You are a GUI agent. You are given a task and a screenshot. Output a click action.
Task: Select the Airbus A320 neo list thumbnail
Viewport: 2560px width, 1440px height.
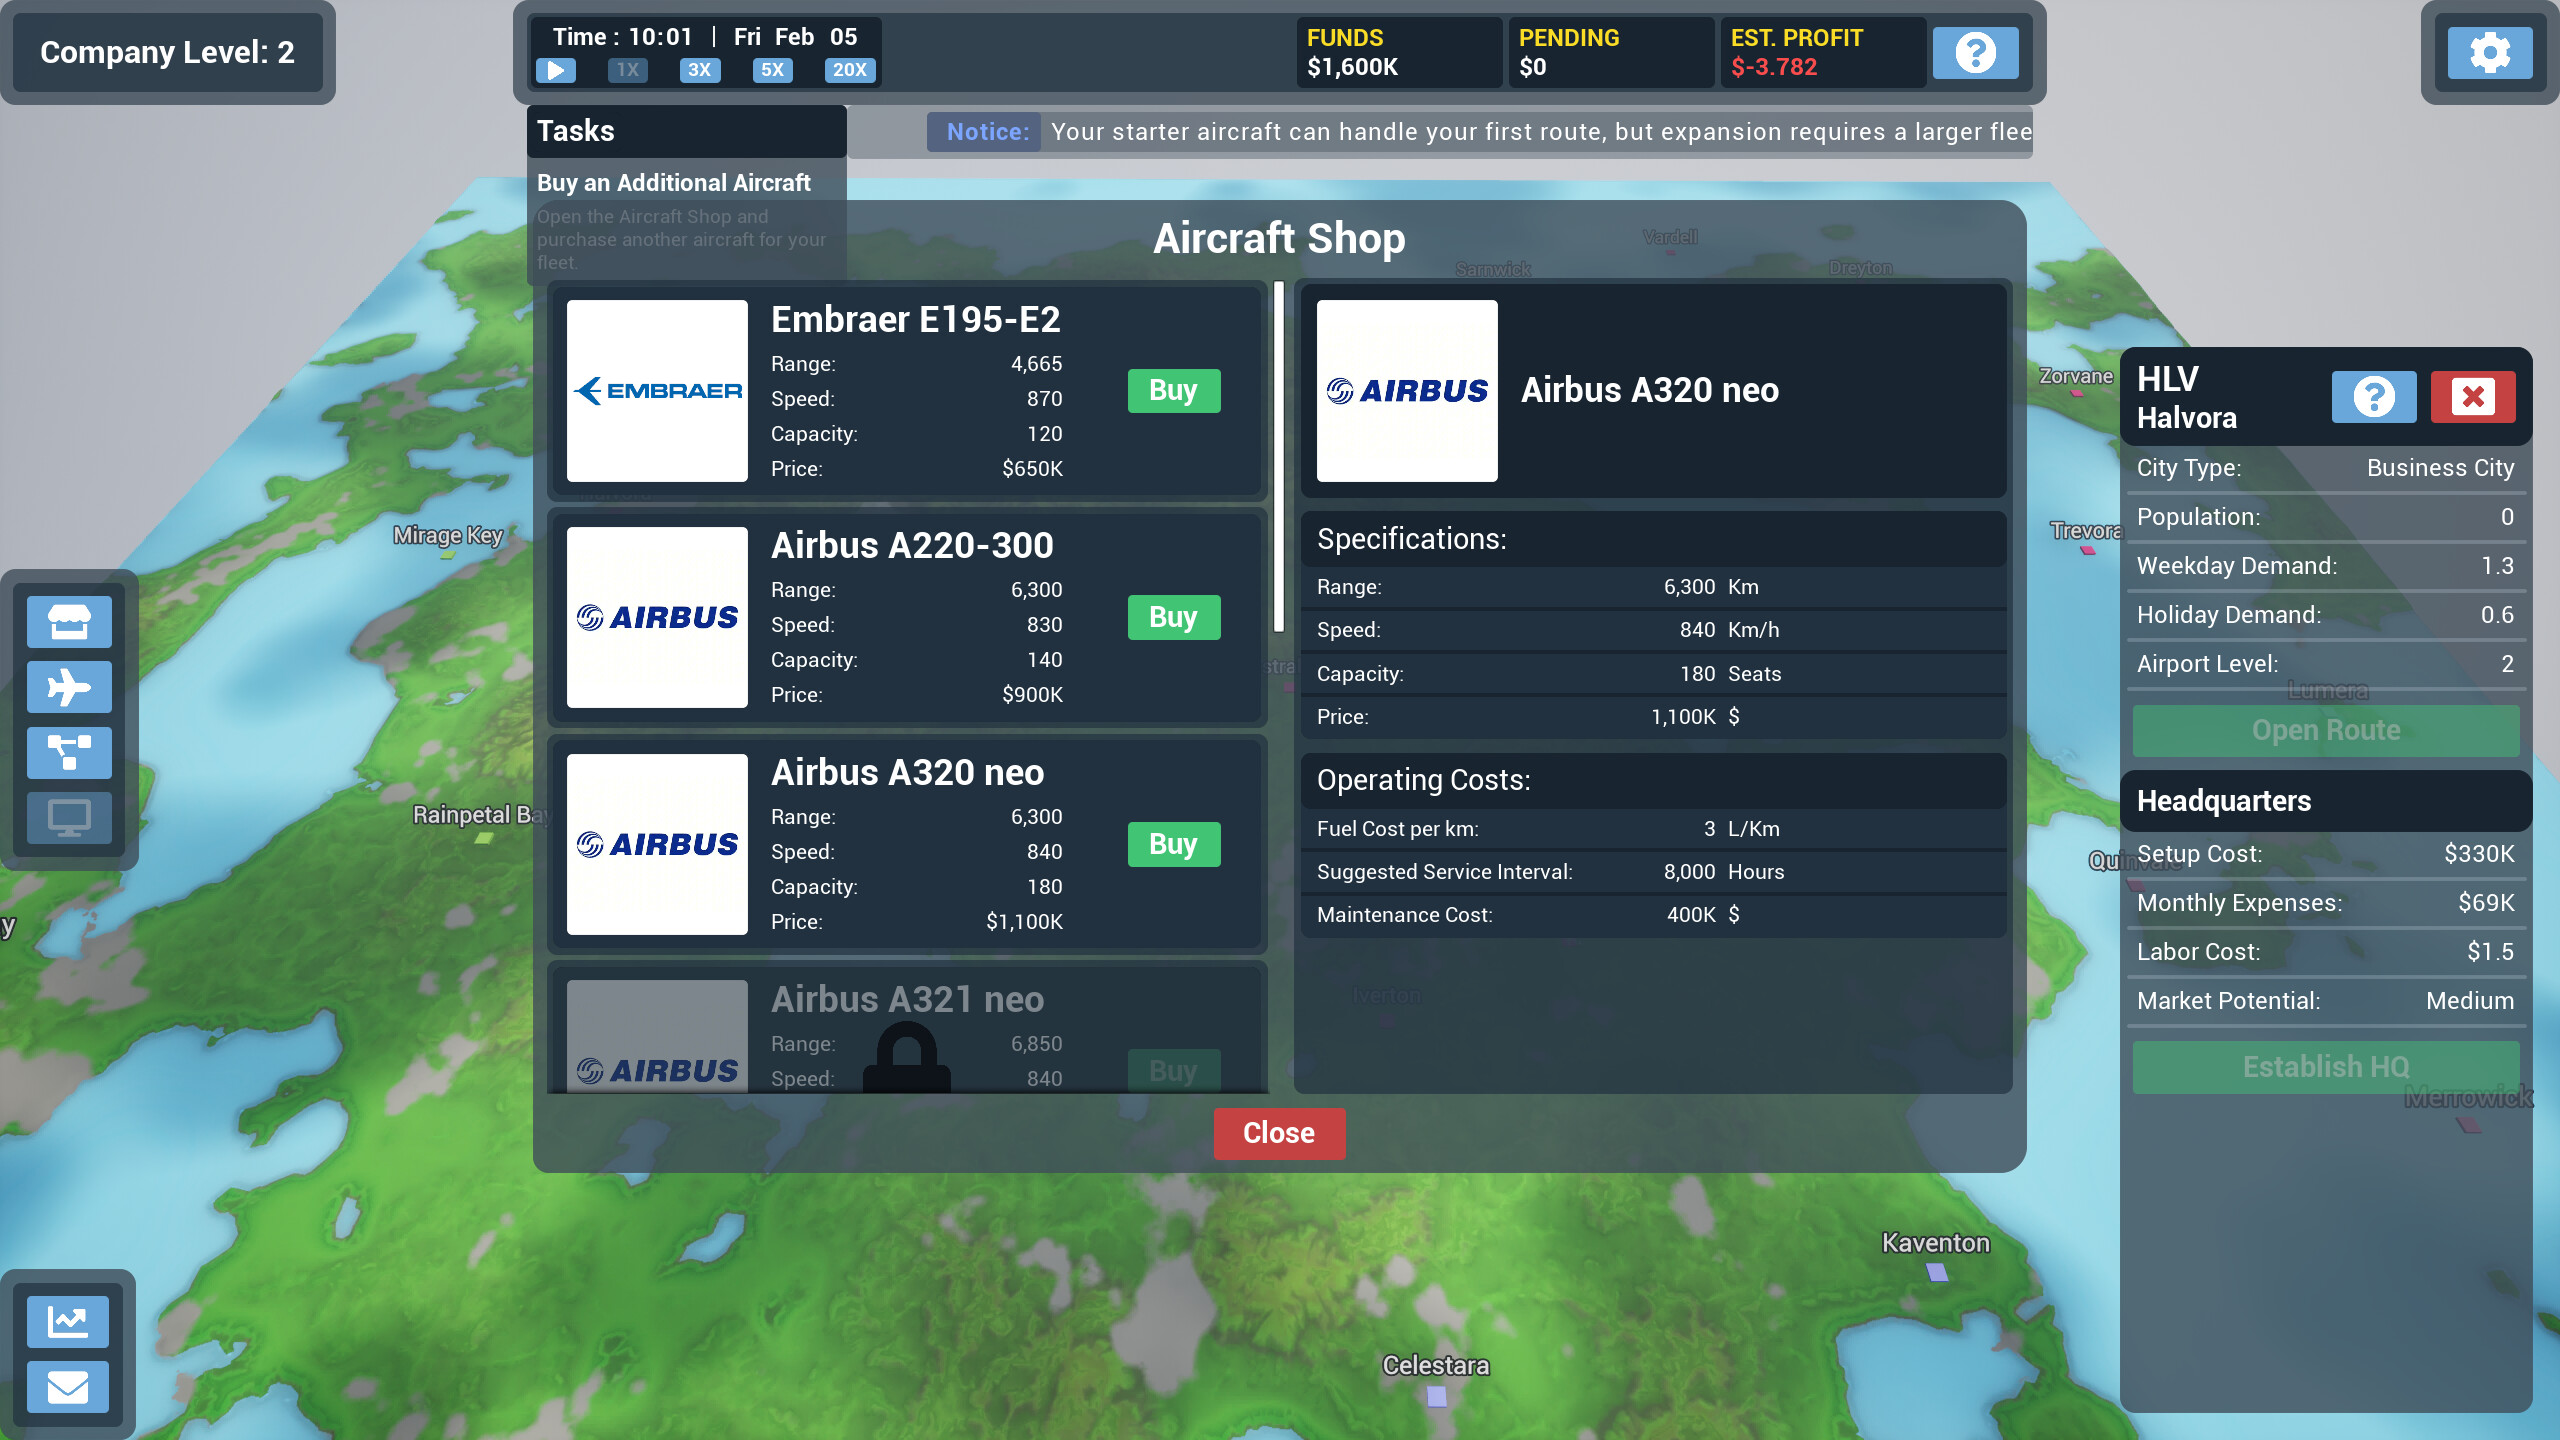pos(657,845)
